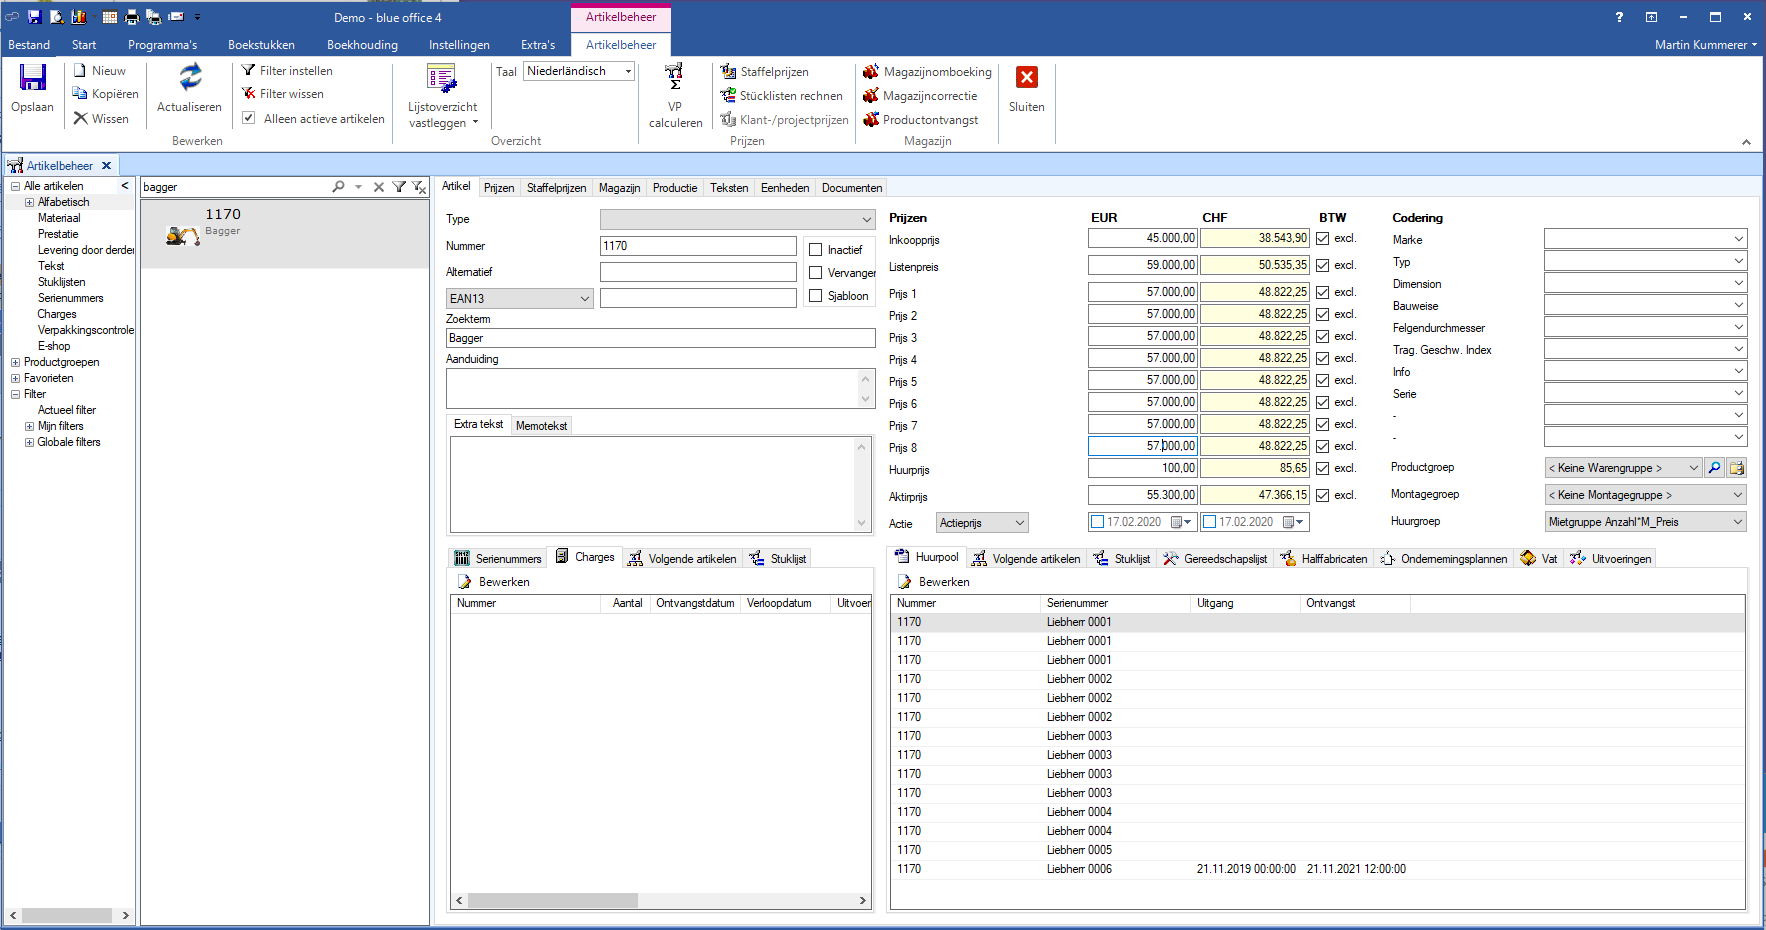Open Lijstoverzicht vastleggen
Viewport: 1766px width, 930px height.
(x=442, y=80)
